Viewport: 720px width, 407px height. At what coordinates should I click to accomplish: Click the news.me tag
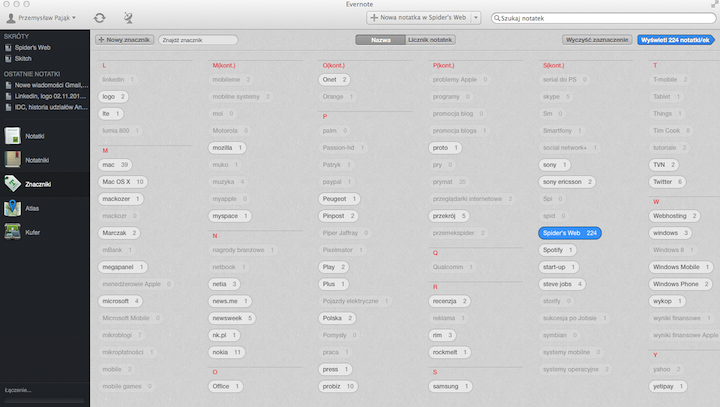pos(230,301)
